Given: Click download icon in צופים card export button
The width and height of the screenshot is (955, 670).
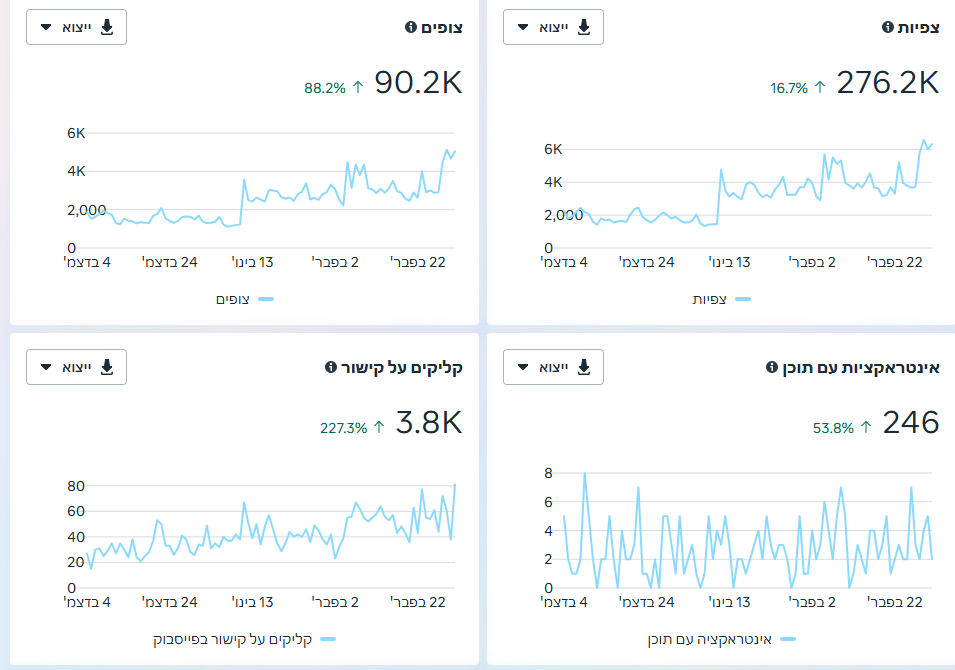Looking at the screenshot, I should [107, 27].
